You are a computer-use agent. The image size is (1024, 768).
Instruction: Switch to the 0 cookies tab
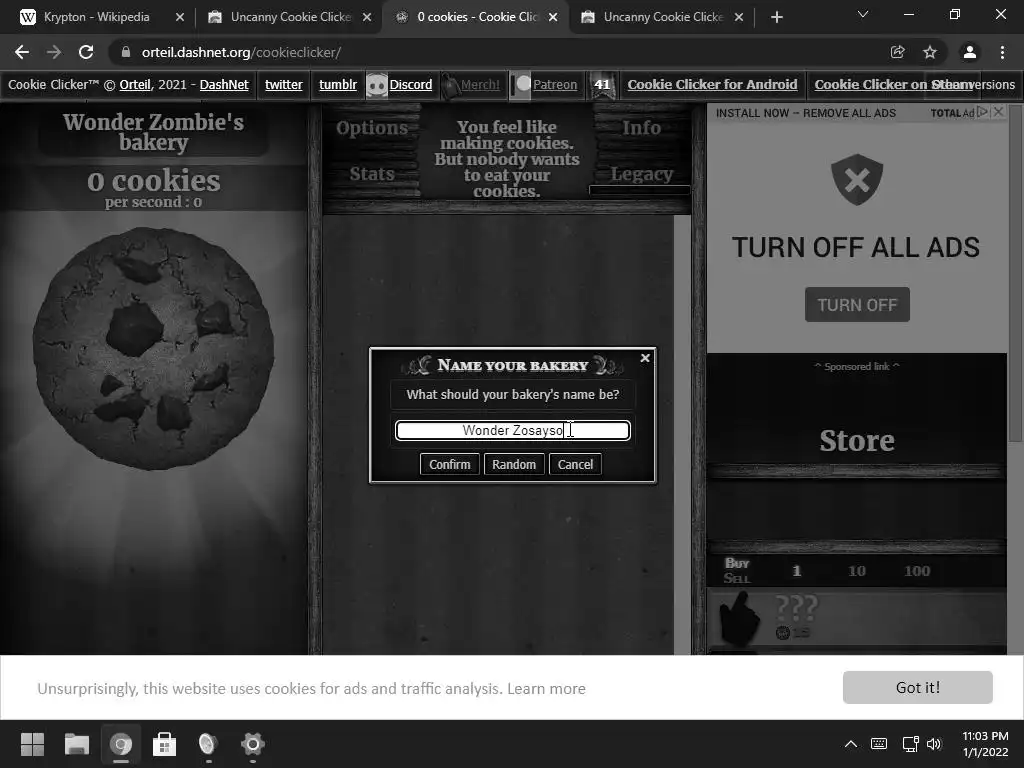[475, 17]
